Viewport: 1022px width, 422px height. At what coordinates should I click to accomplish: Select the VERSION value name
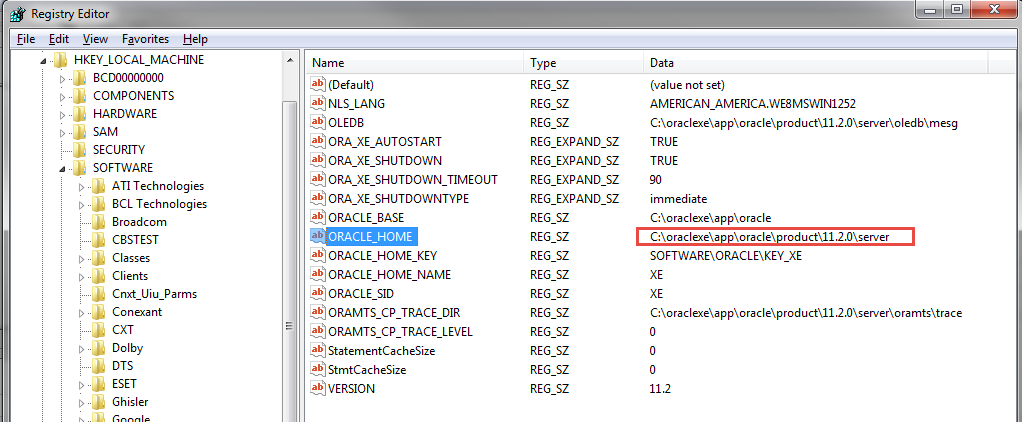click(x=351, y=388)
